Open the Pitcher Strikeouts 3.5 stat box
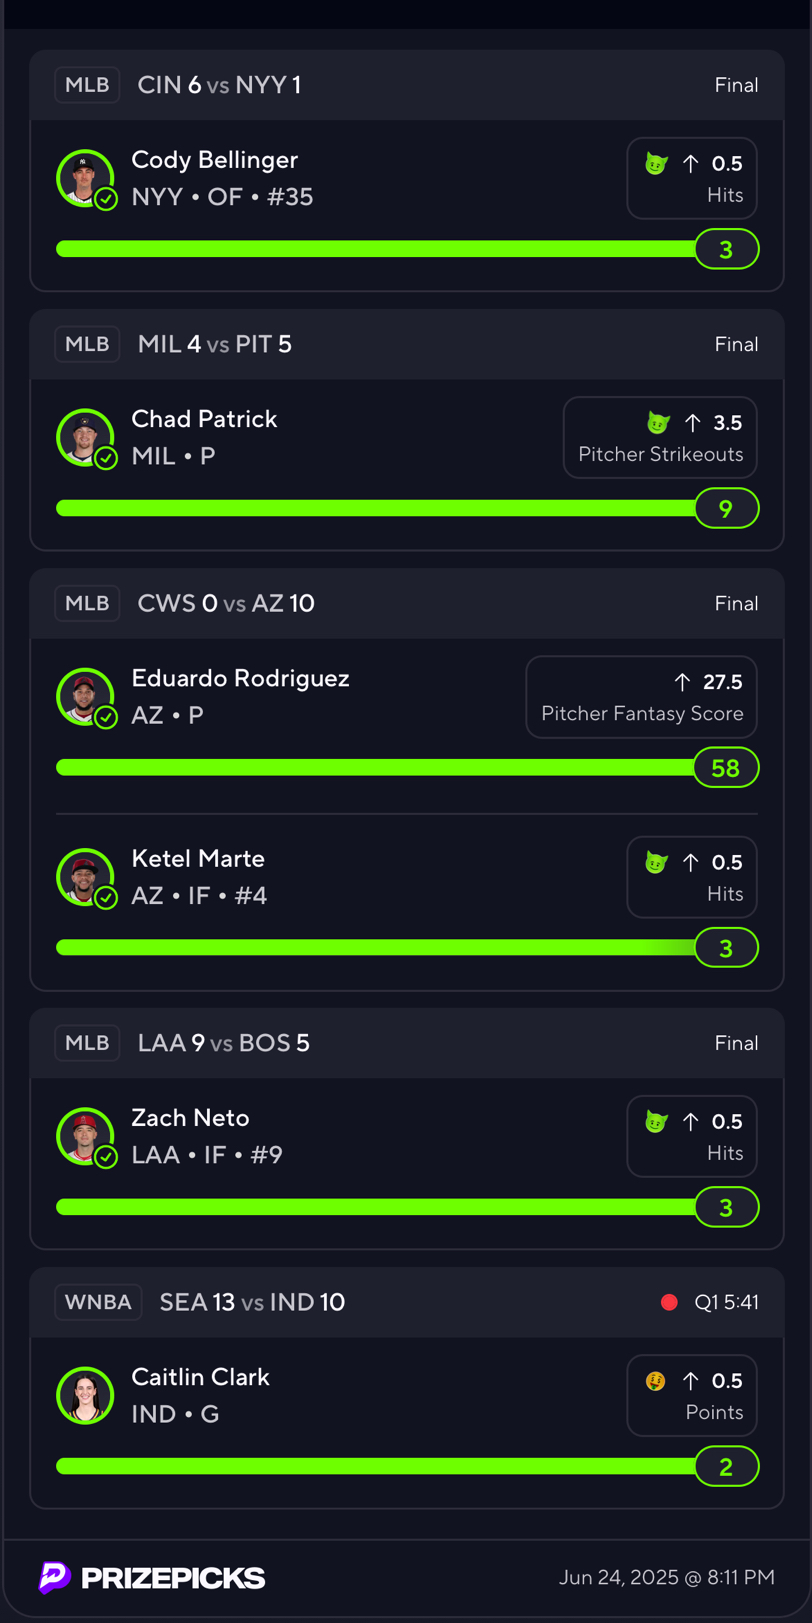The height and width of the screenshot is (1623, 812). click(660, 438)
